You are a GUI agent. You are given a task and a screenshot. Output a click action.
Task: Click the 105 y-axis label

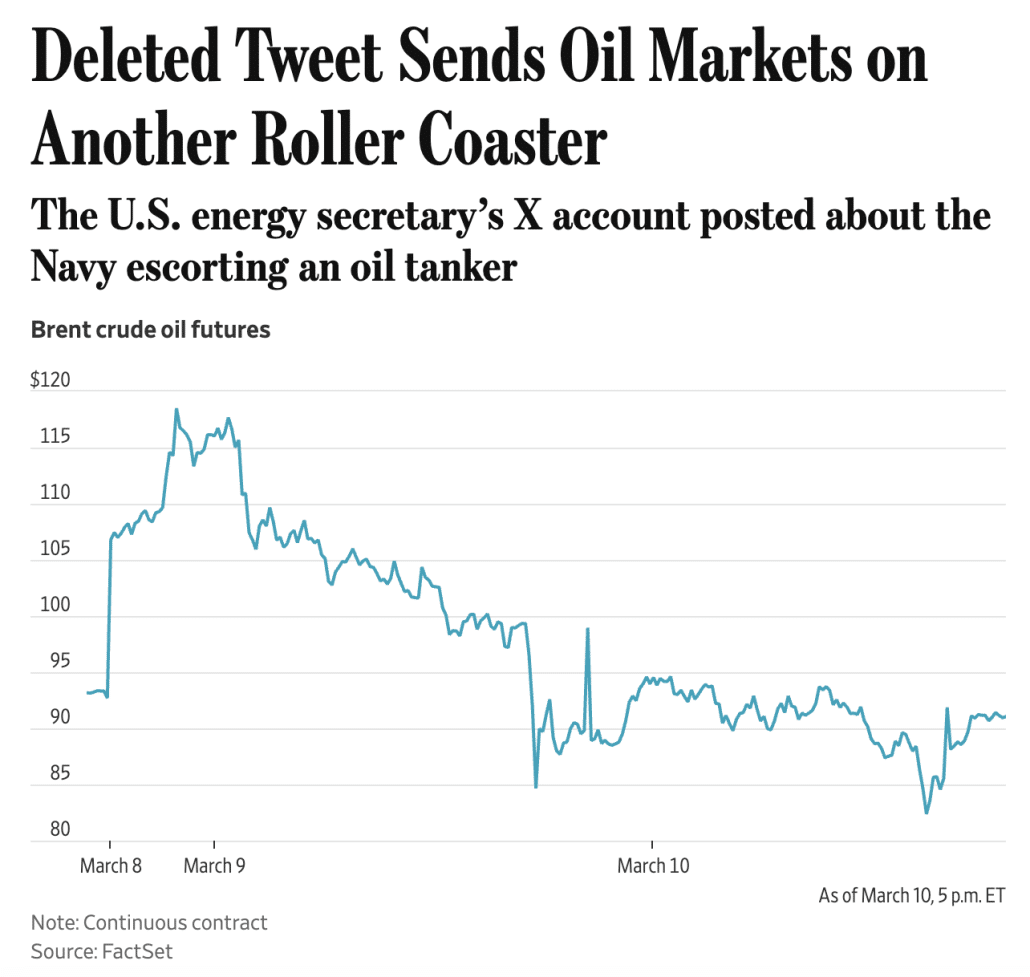(49, 549)
